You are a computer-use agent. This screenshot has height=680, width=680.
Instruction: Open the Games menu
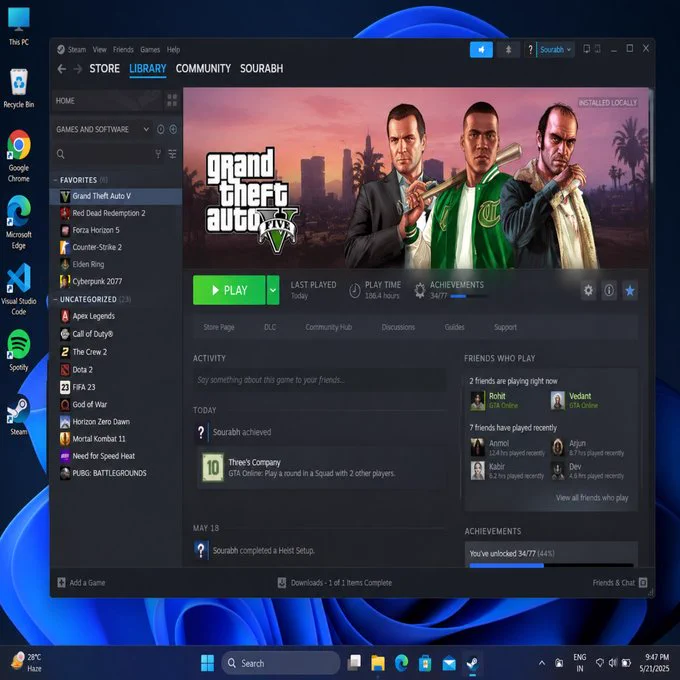point(150,49)
